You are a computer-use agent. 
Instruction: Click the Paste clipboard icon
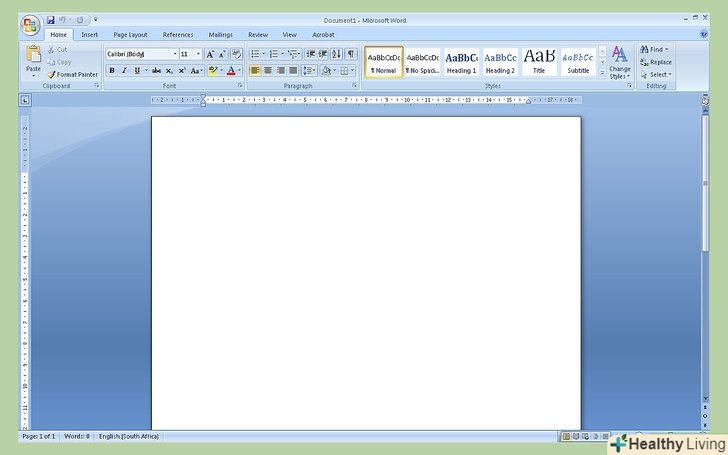pyautogui.click(x=33, y=56)
